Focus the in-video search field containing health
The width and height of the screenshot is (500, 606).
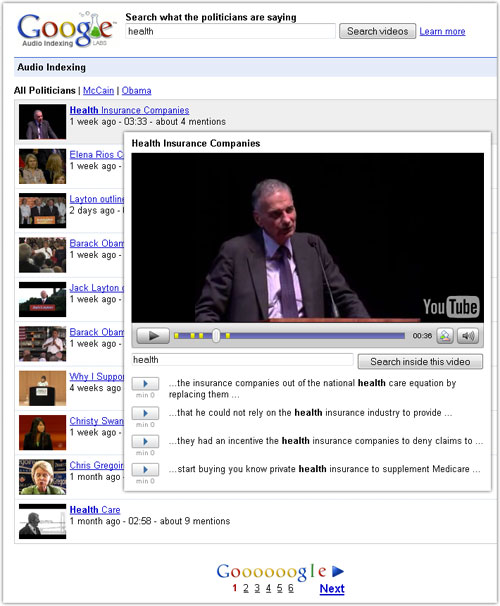(242, 360)
